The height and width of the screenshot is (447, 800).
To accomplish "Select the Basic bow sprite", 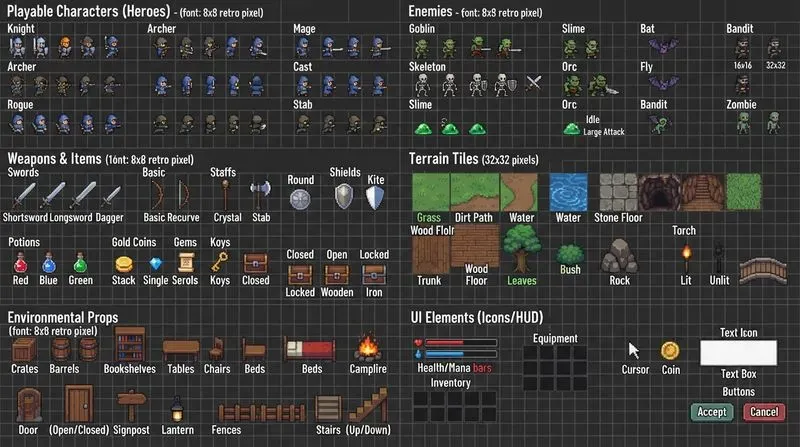I will 158,195.
